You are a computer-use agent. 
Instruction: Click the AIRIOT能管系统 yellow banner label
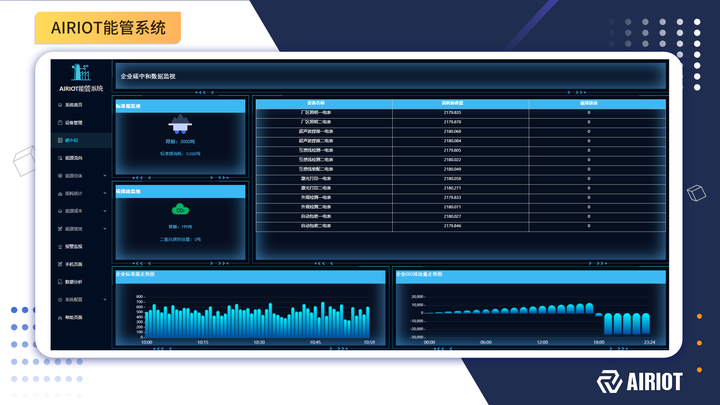[108, 28]
